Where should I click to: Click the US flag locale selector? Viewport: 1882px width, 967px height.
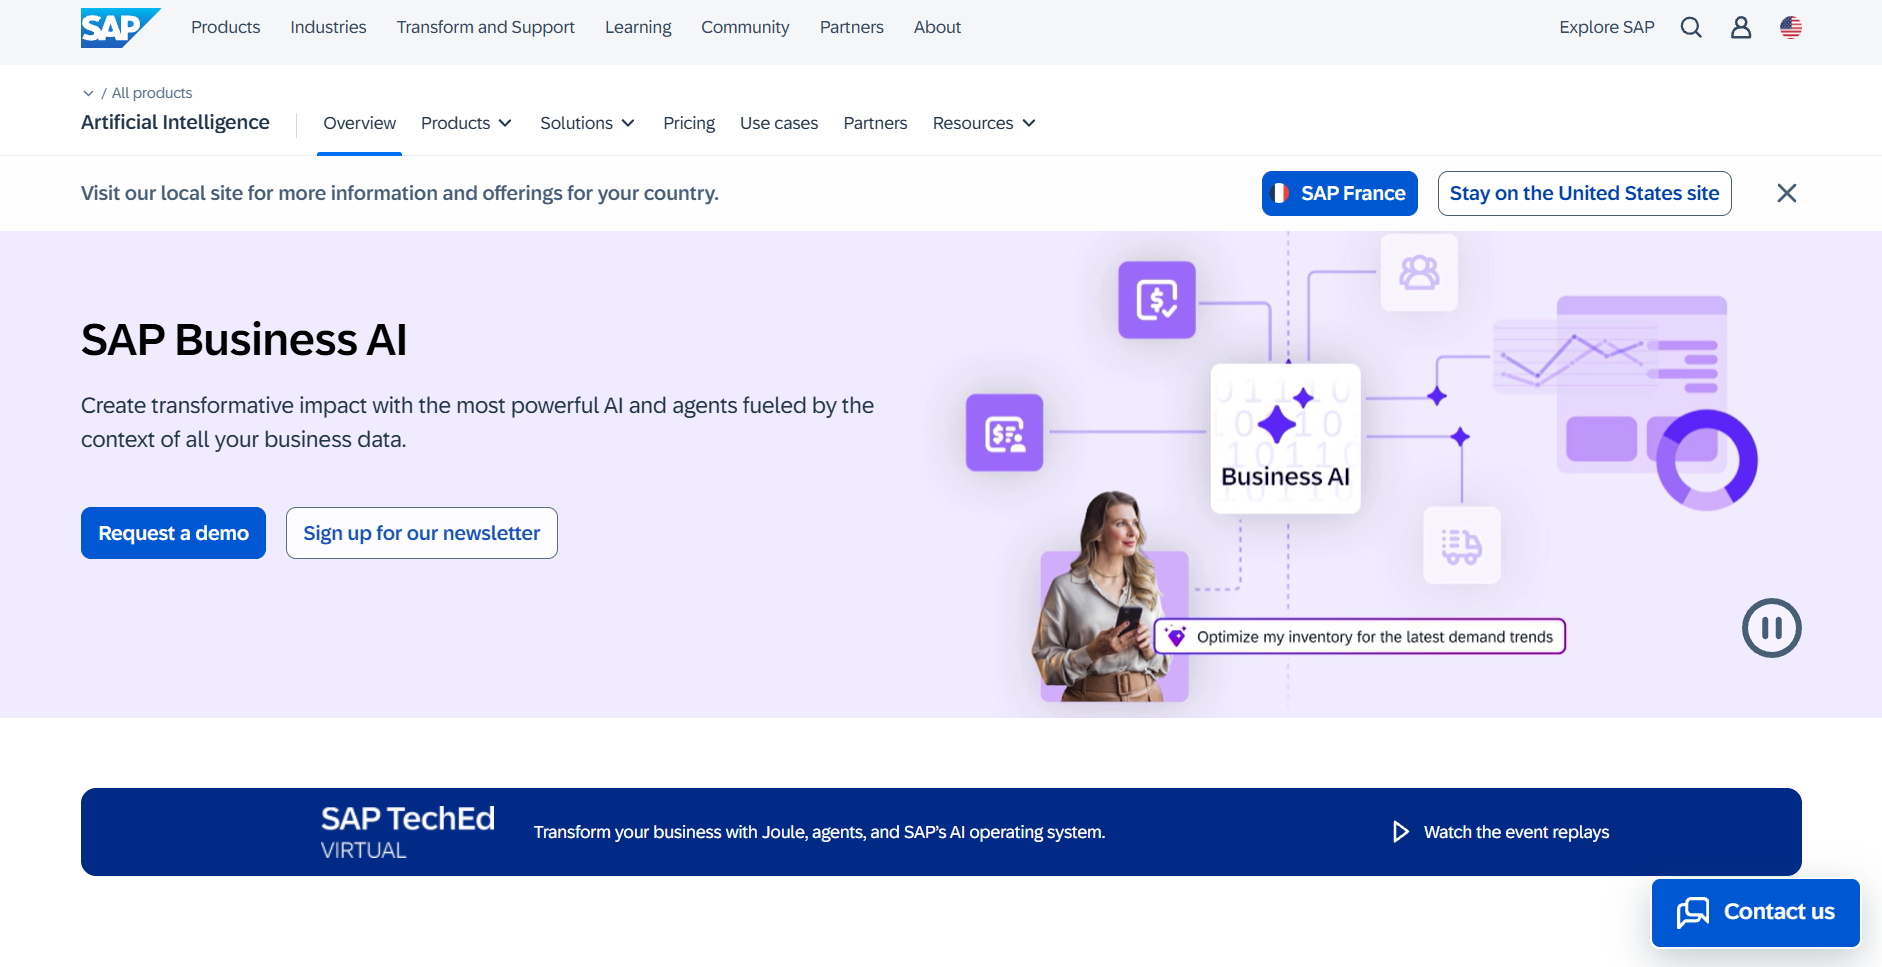coord(1790,27)
